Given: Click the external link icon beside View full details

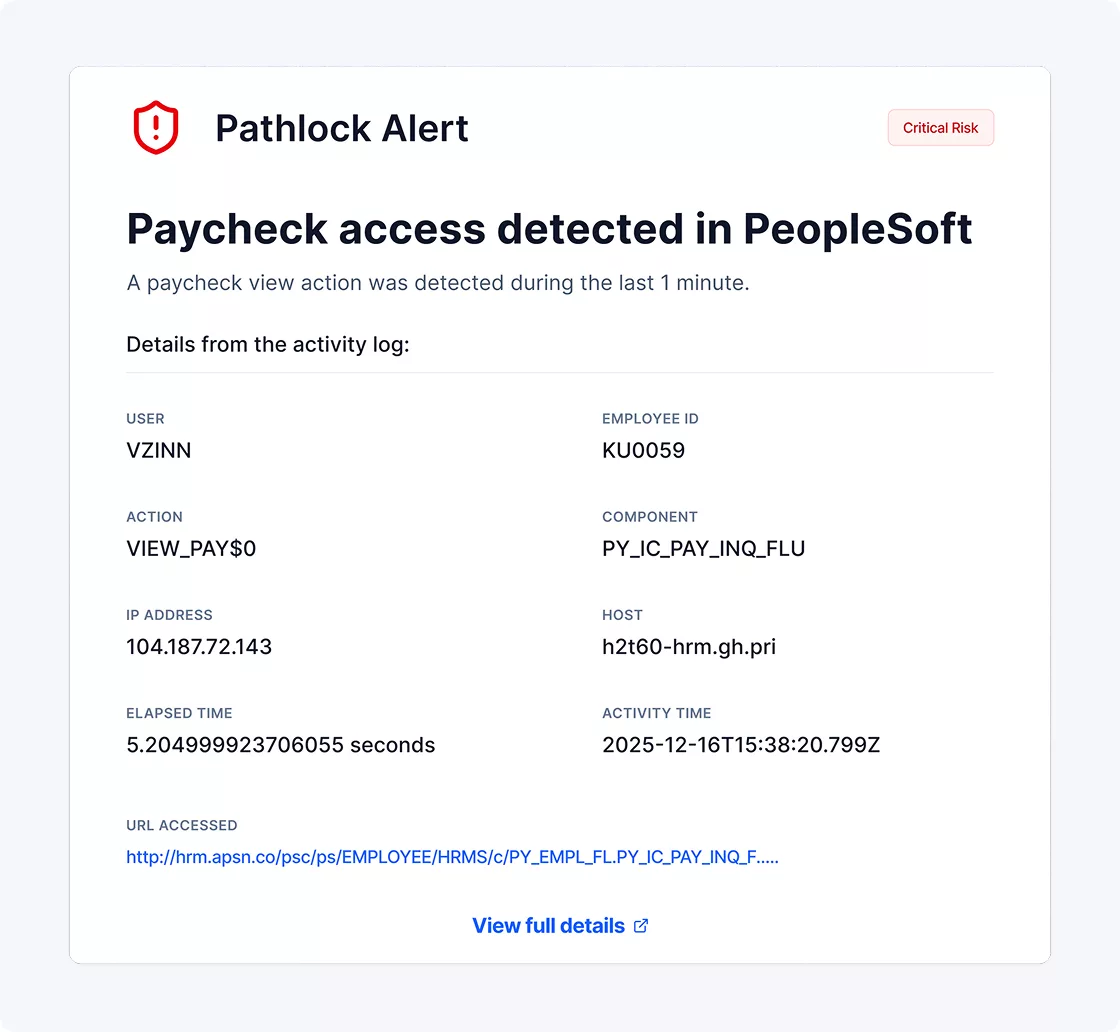Looking at the screenshot, I should [x=640, y=925].
